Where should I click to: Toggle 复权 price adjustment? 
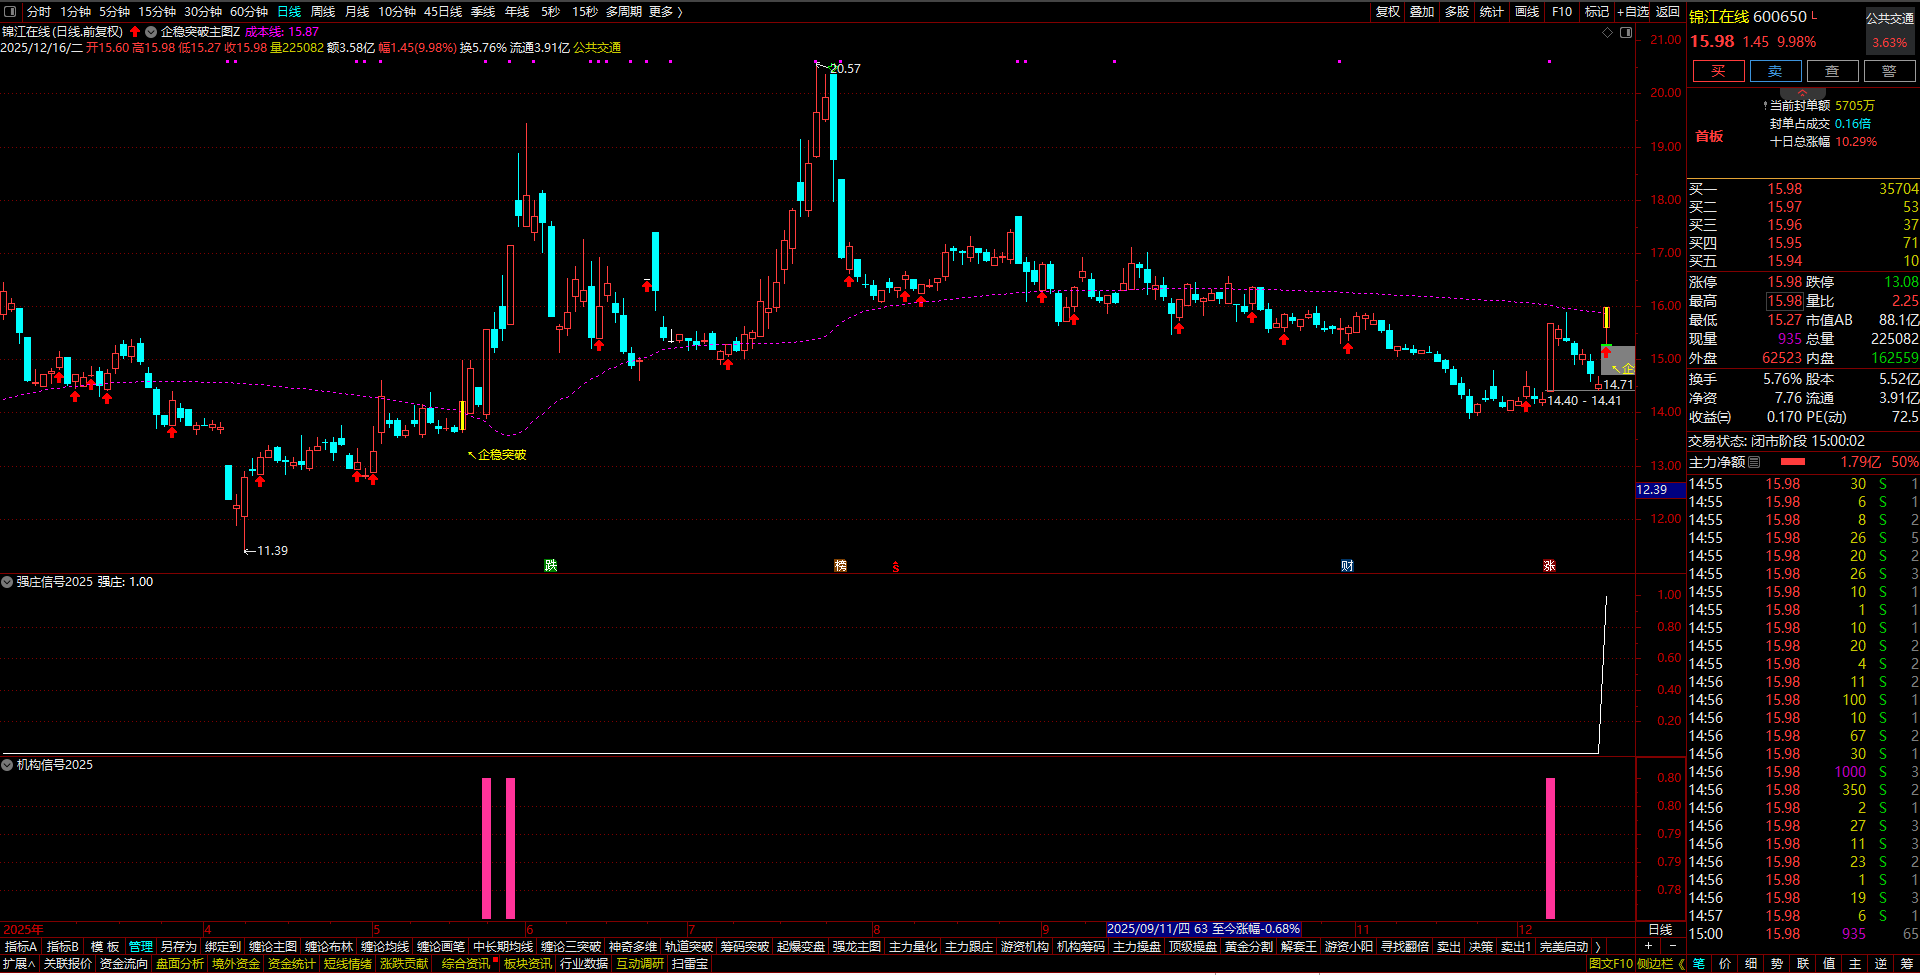tap(1388, 12)
